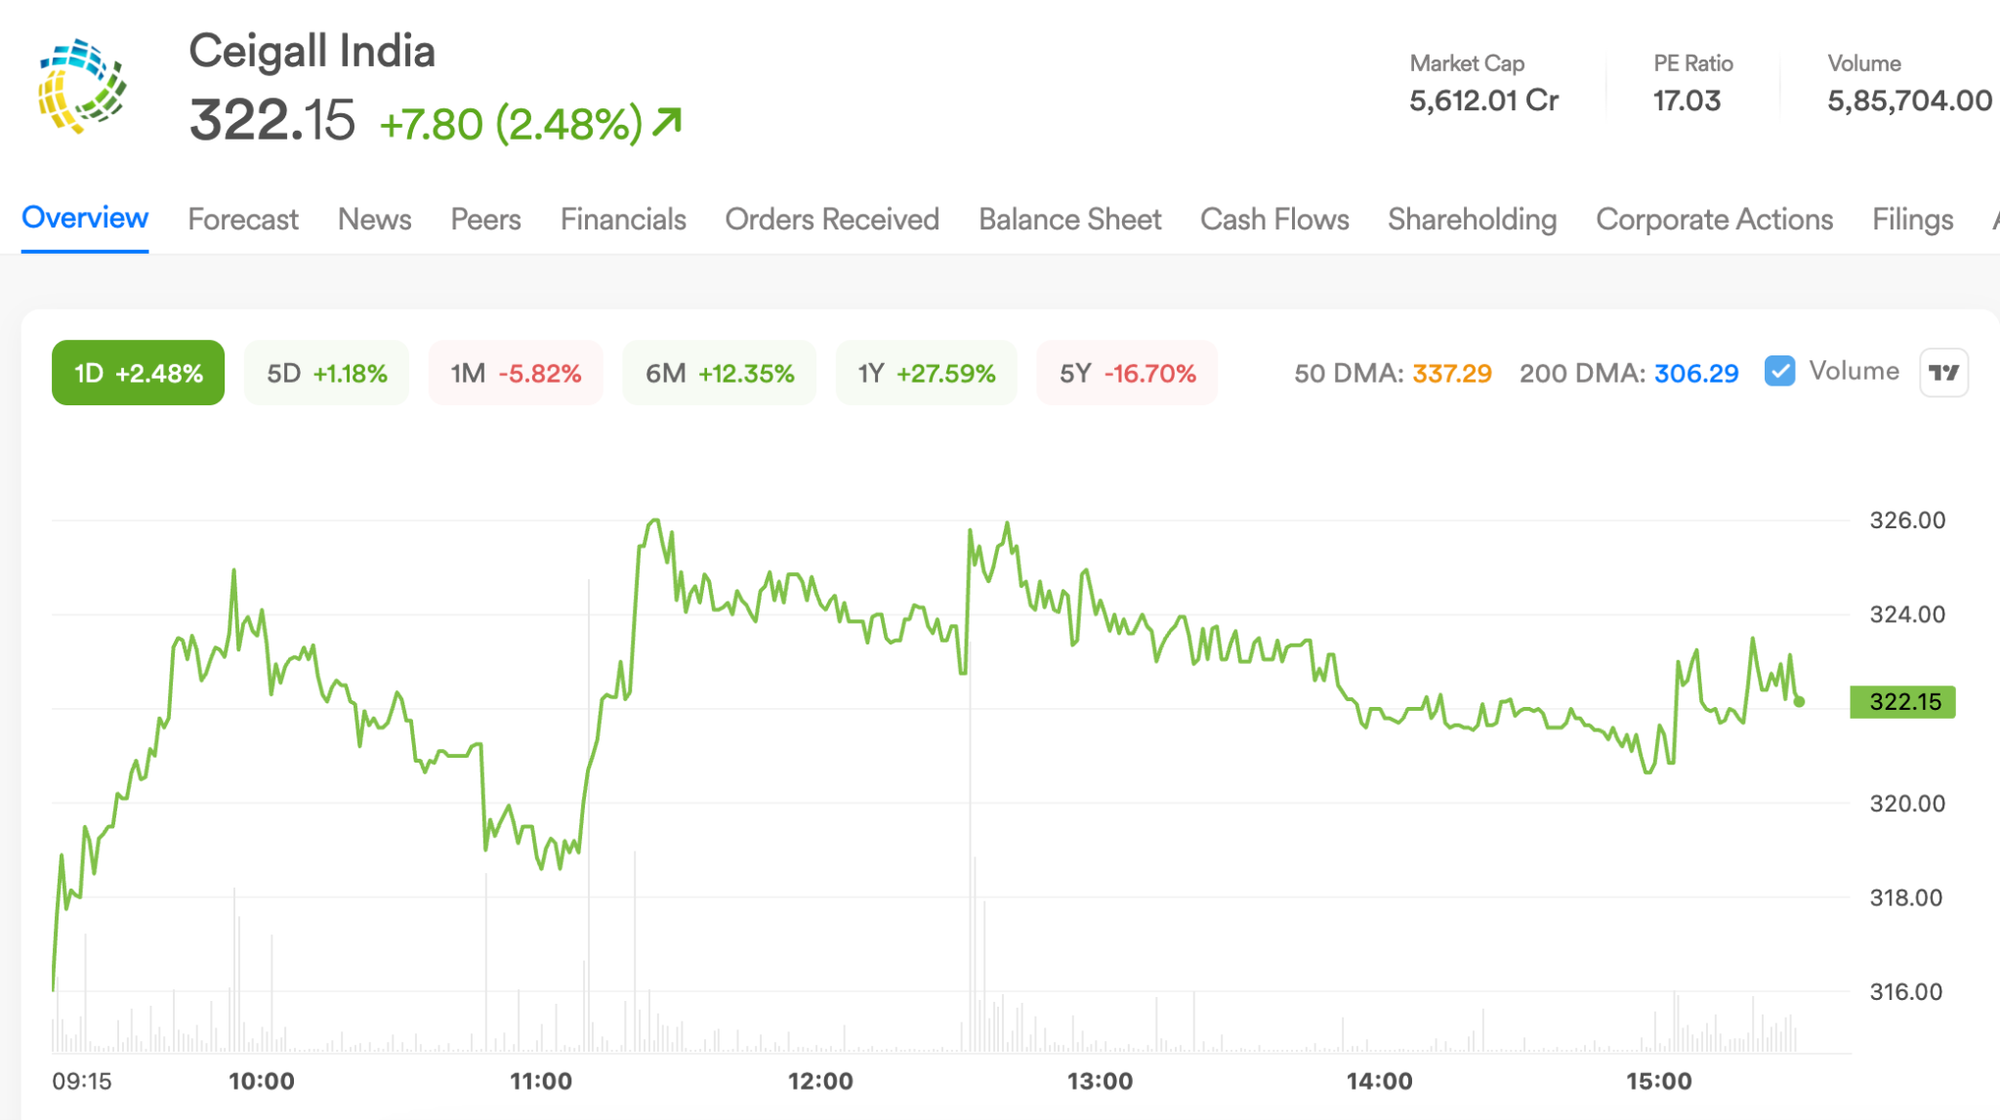The image size is (2000, 1120).
Task: View the Balance Sheet tab
Action: click(x=1070, y=219)
